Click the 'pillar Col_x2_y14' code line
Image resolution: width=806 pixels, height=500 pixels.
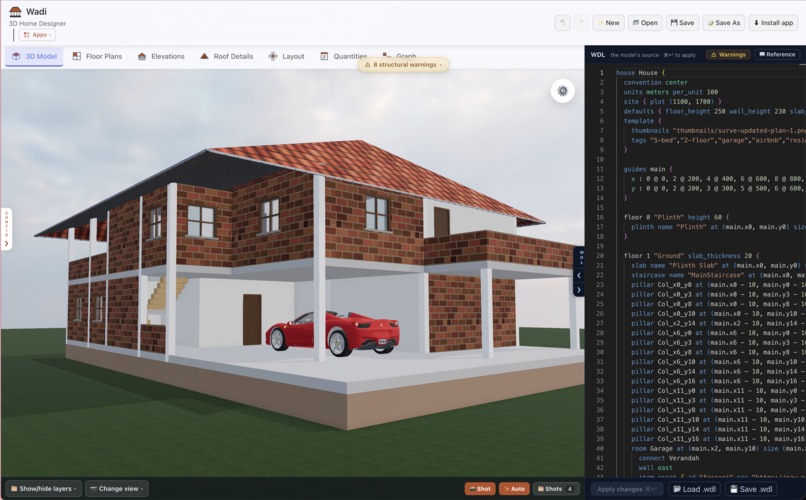point(718,323)
